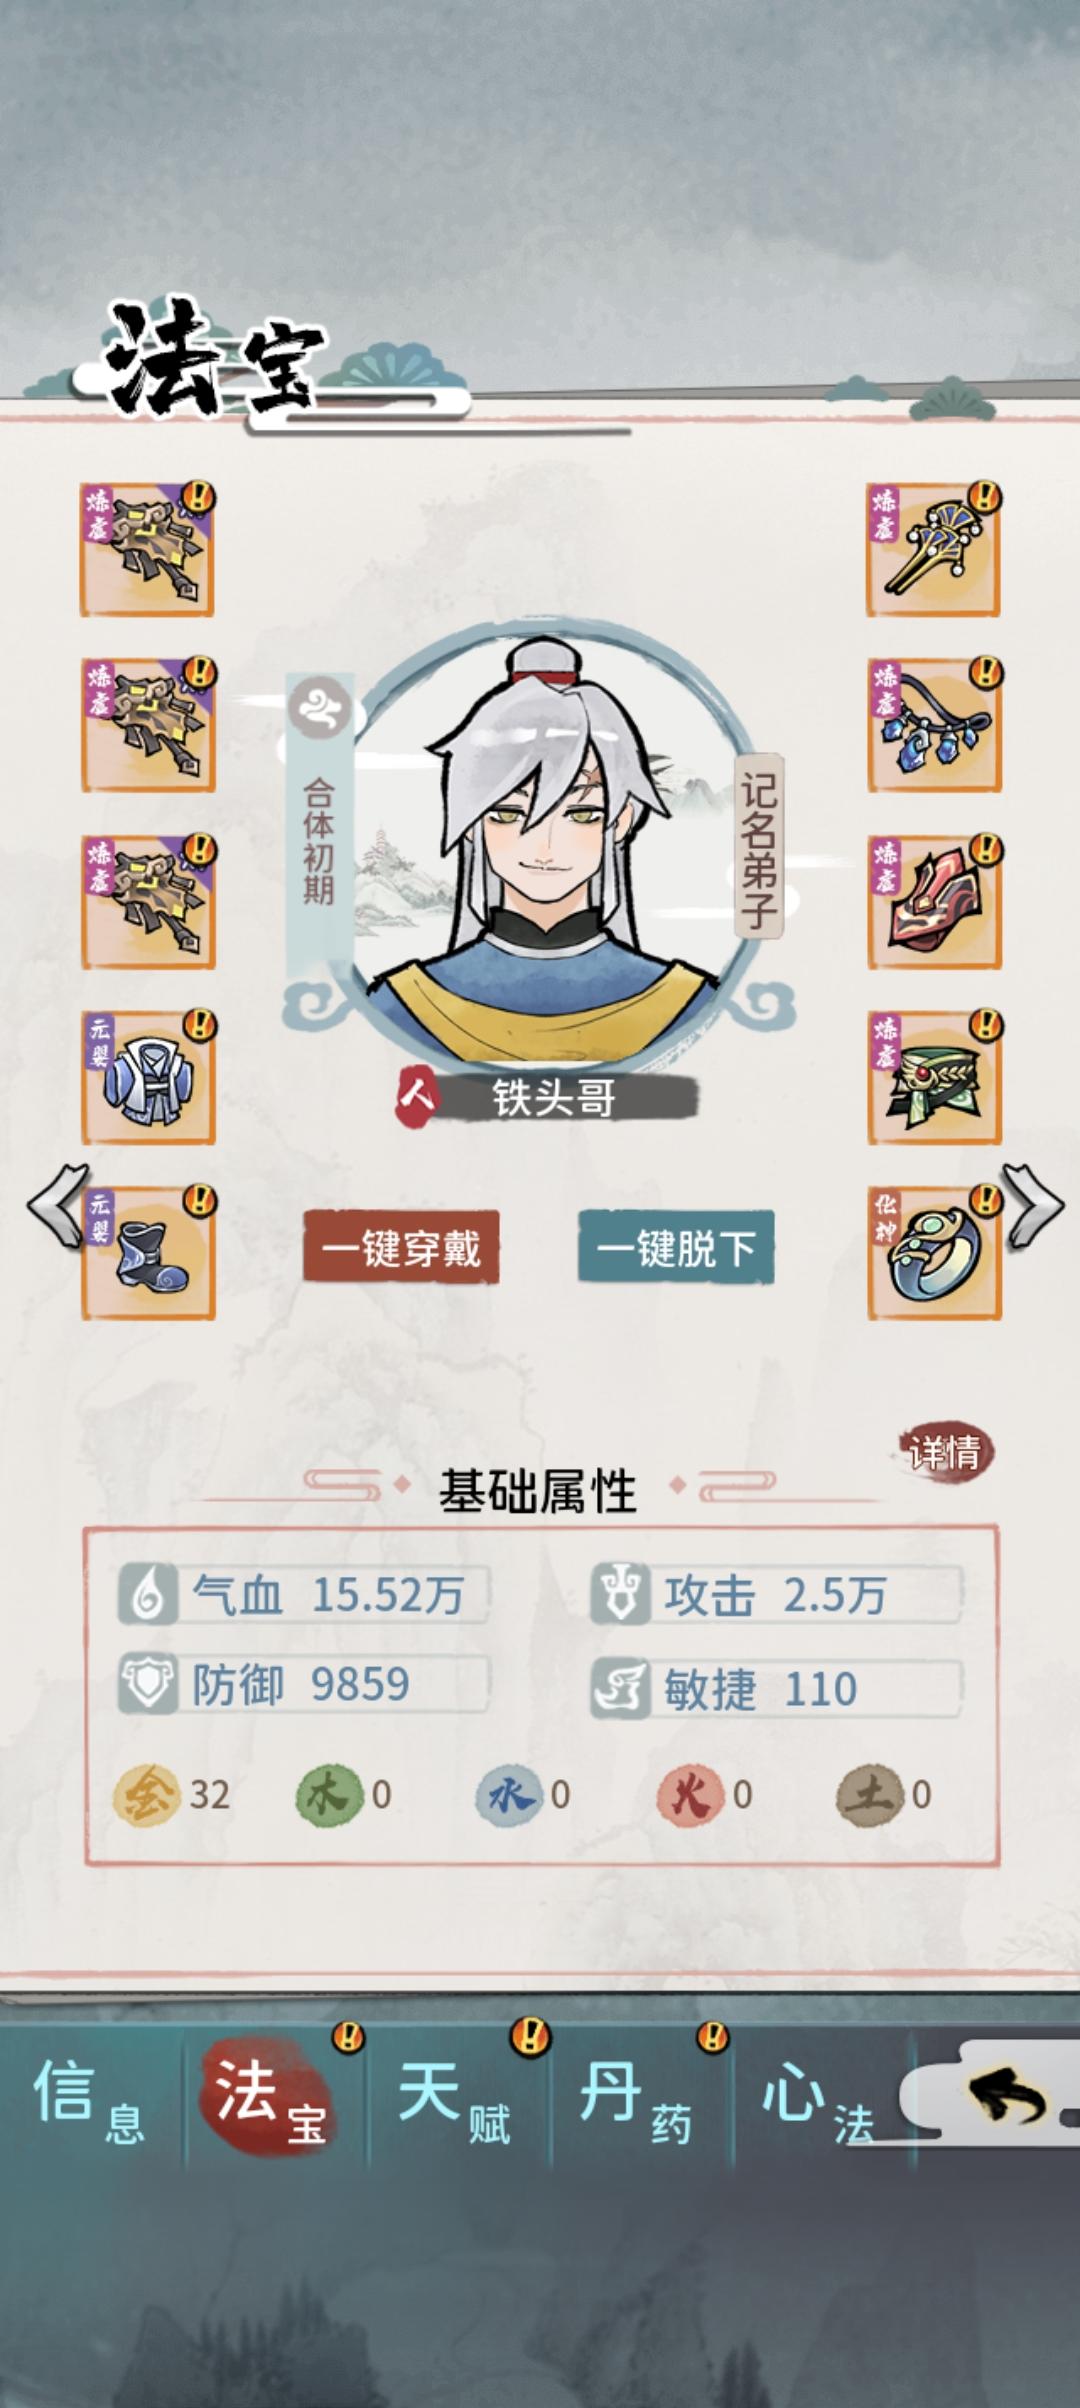
Task: Show the previous character with left arrow
Action: pyautogui.click(x=57, y=1206)
